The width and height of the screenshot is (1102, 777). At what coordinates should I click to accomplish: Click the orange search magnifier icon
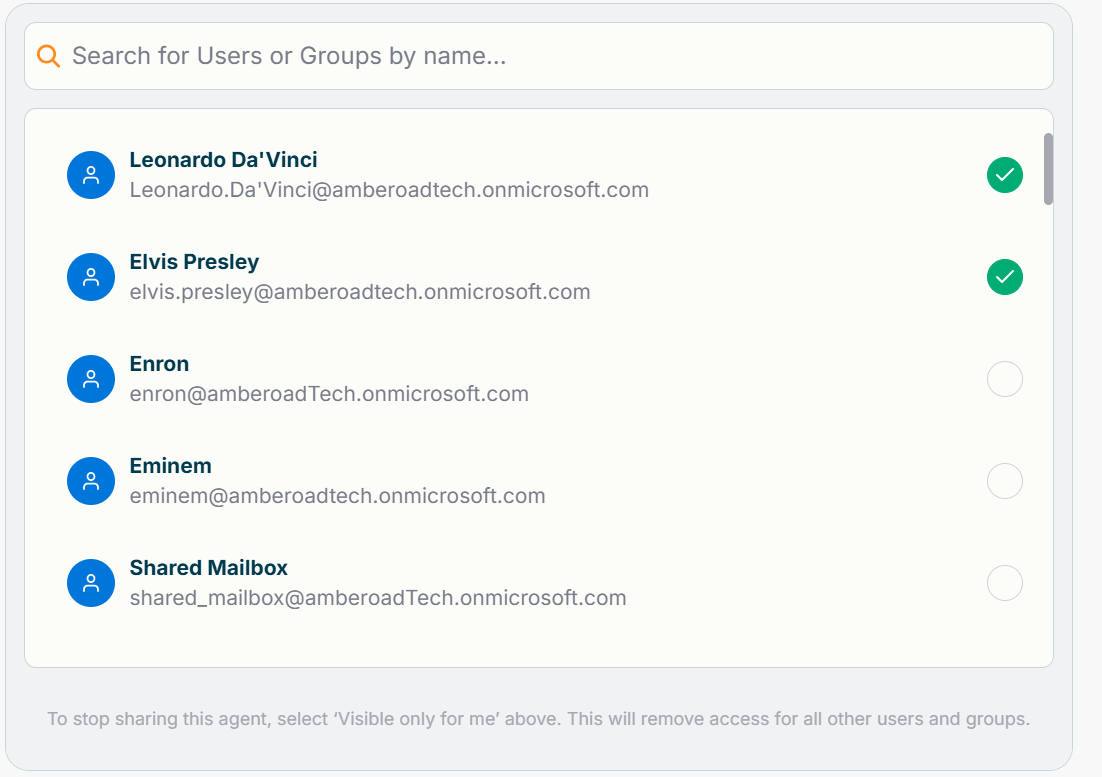[x=48, y=56]
